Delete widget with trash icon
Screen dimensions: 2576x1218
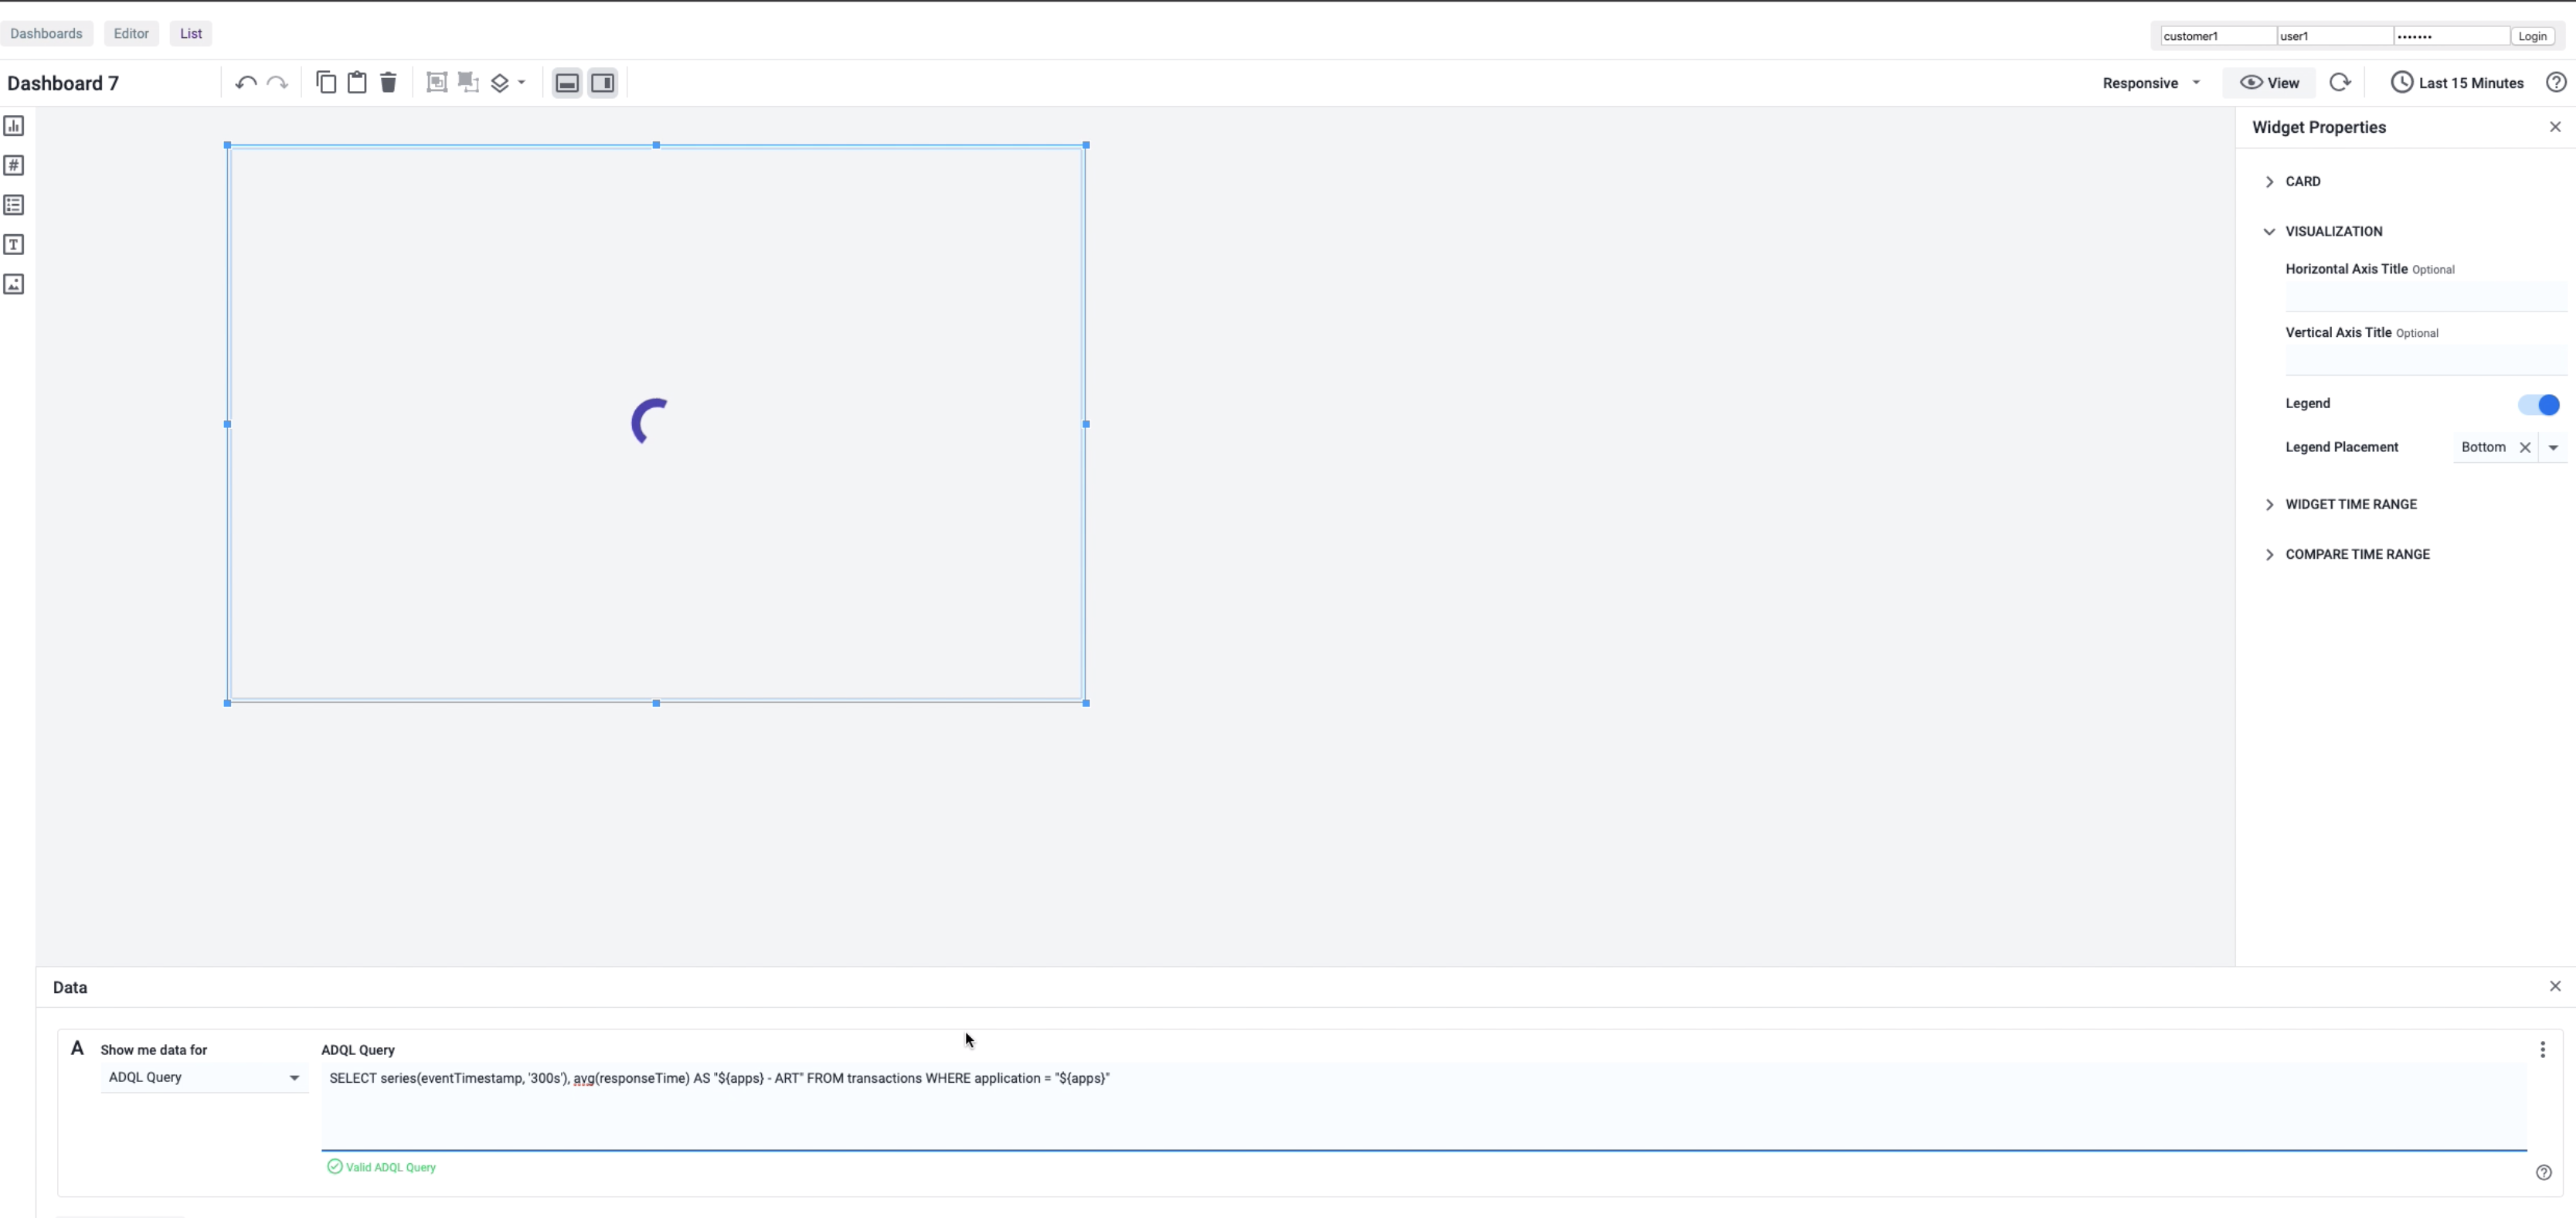click(x=388, y=82)
